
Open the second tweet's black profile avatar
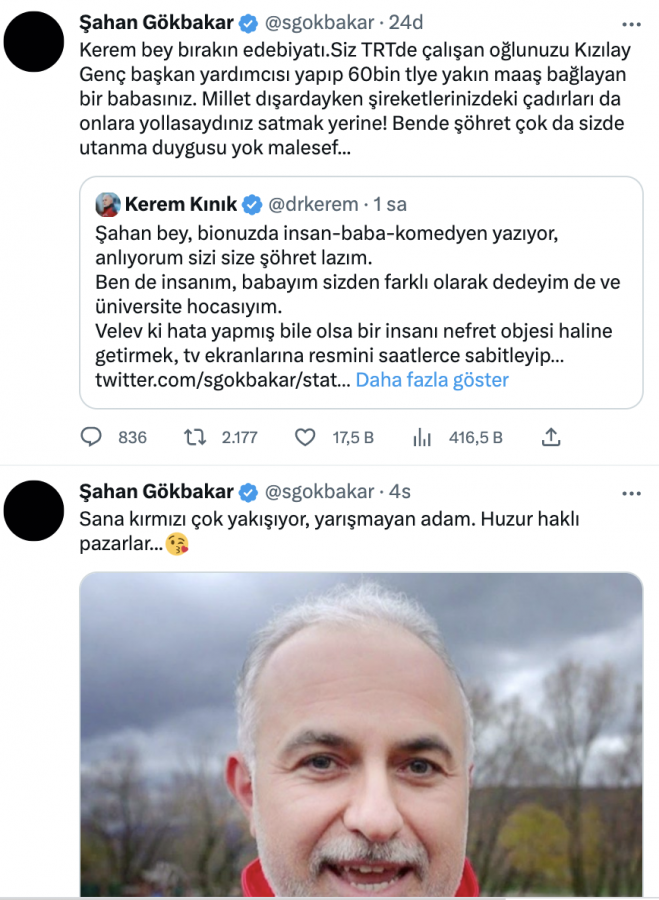click(x=34, y=510)
